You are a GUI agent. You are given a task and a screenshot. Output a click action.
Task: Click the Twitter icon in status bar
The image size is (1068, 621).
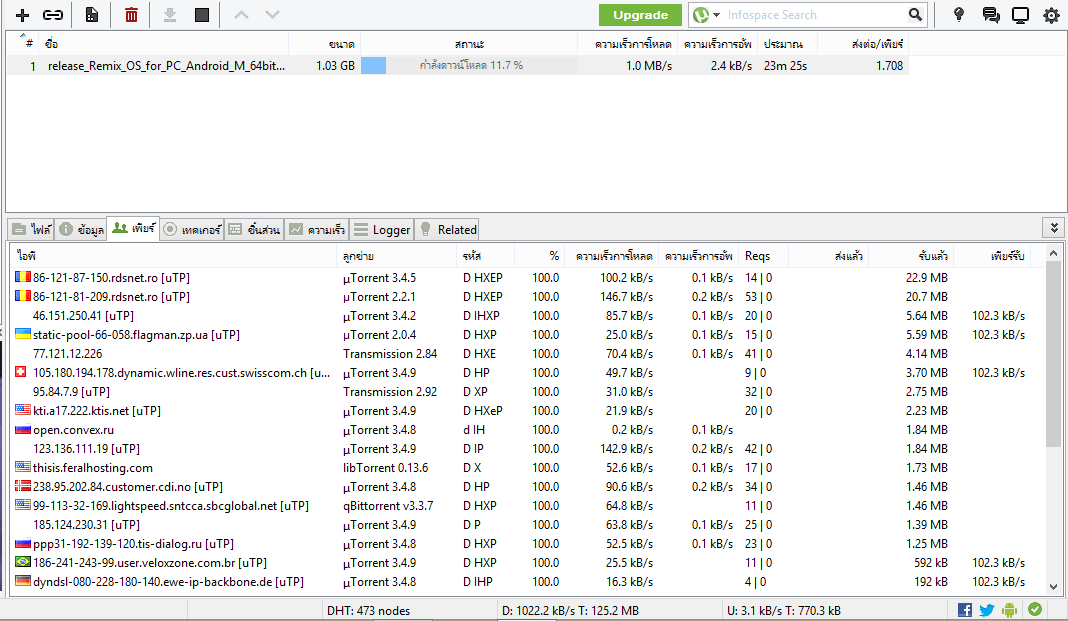[987, 610]
